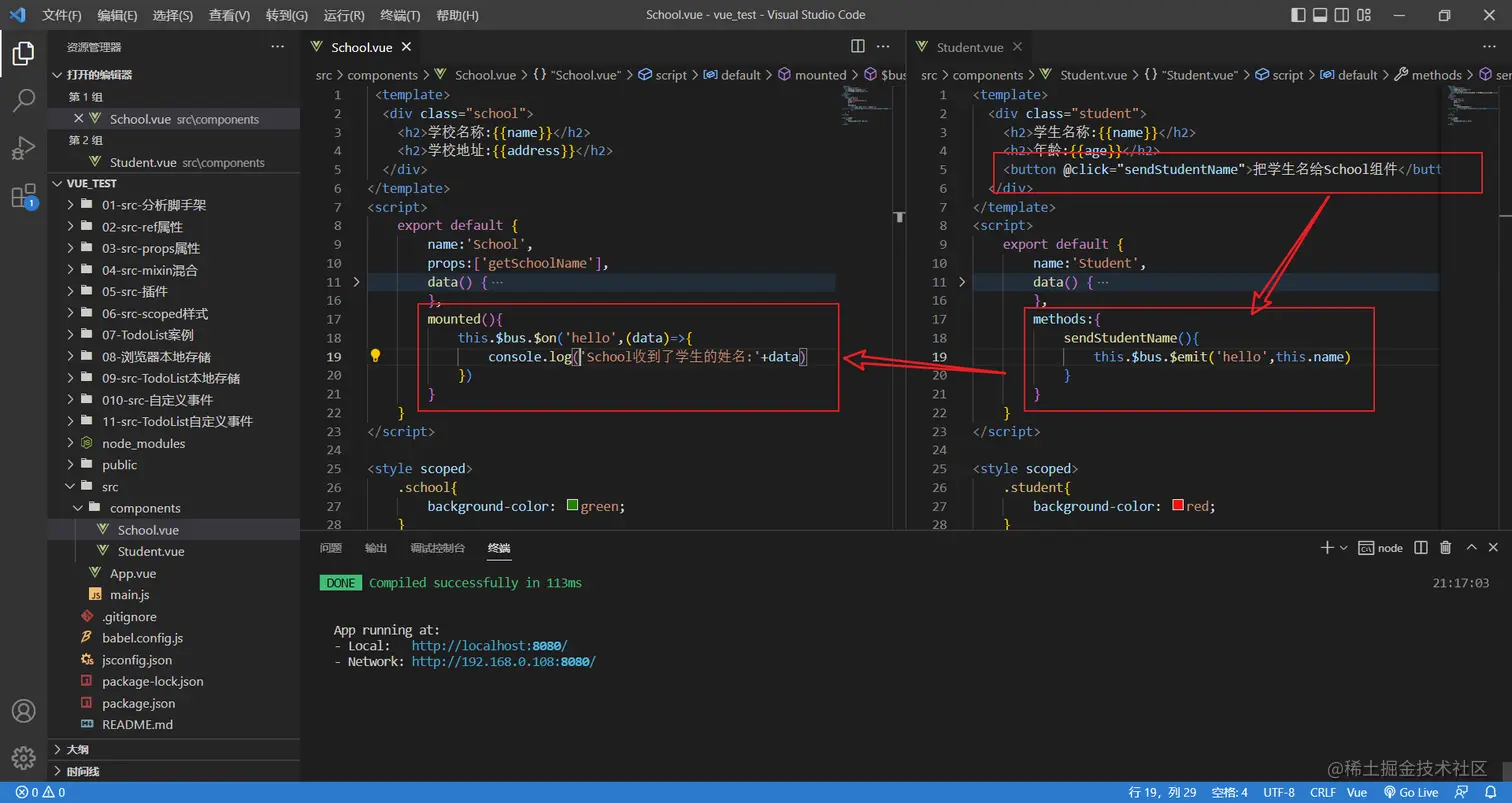Open Run and Debug view
1512x803 pixels.
click(23, 148)
